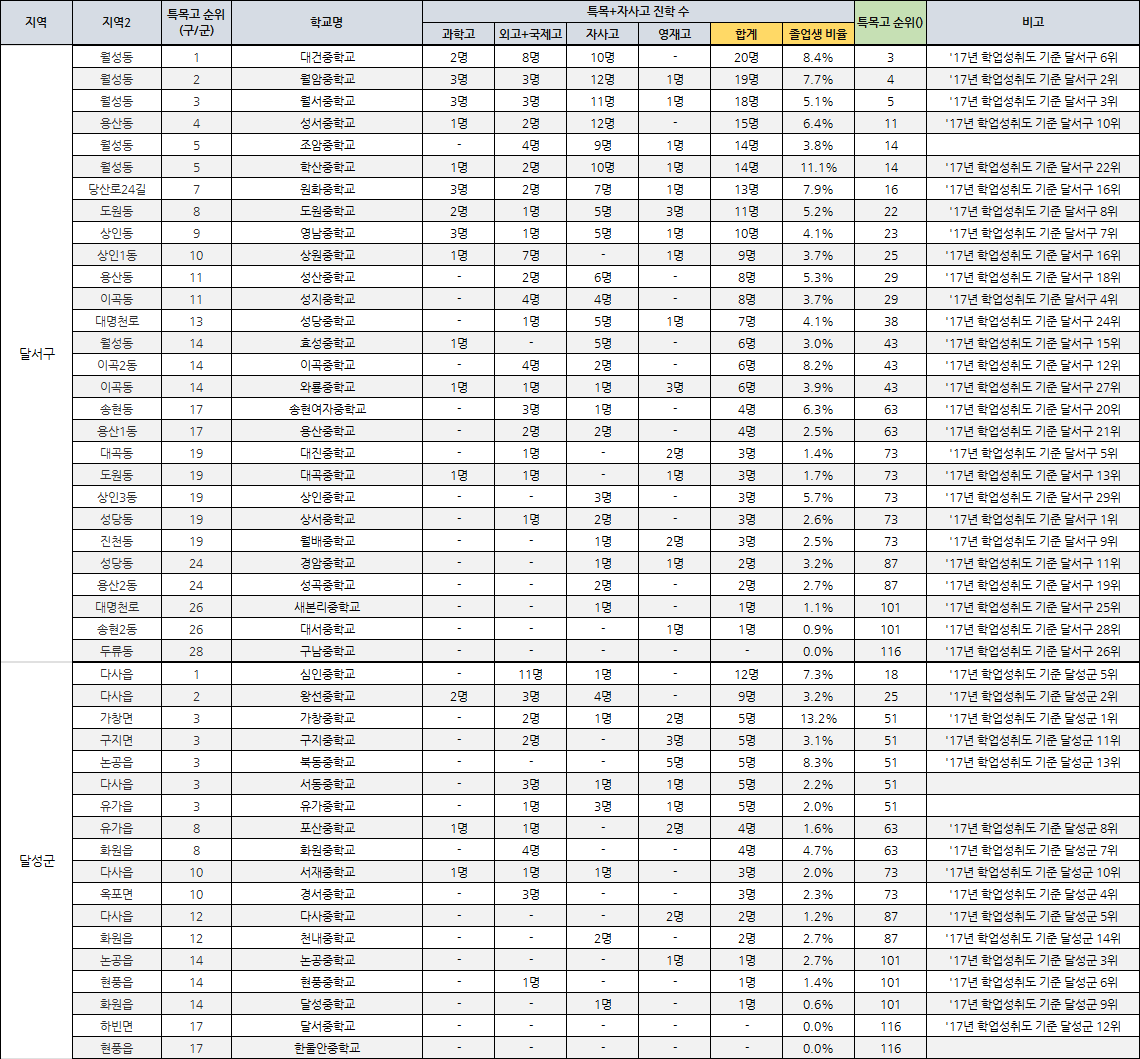The image size is (1140, 1059).
Task: Select the 월서중학교 cell
Action: (326, 101)
